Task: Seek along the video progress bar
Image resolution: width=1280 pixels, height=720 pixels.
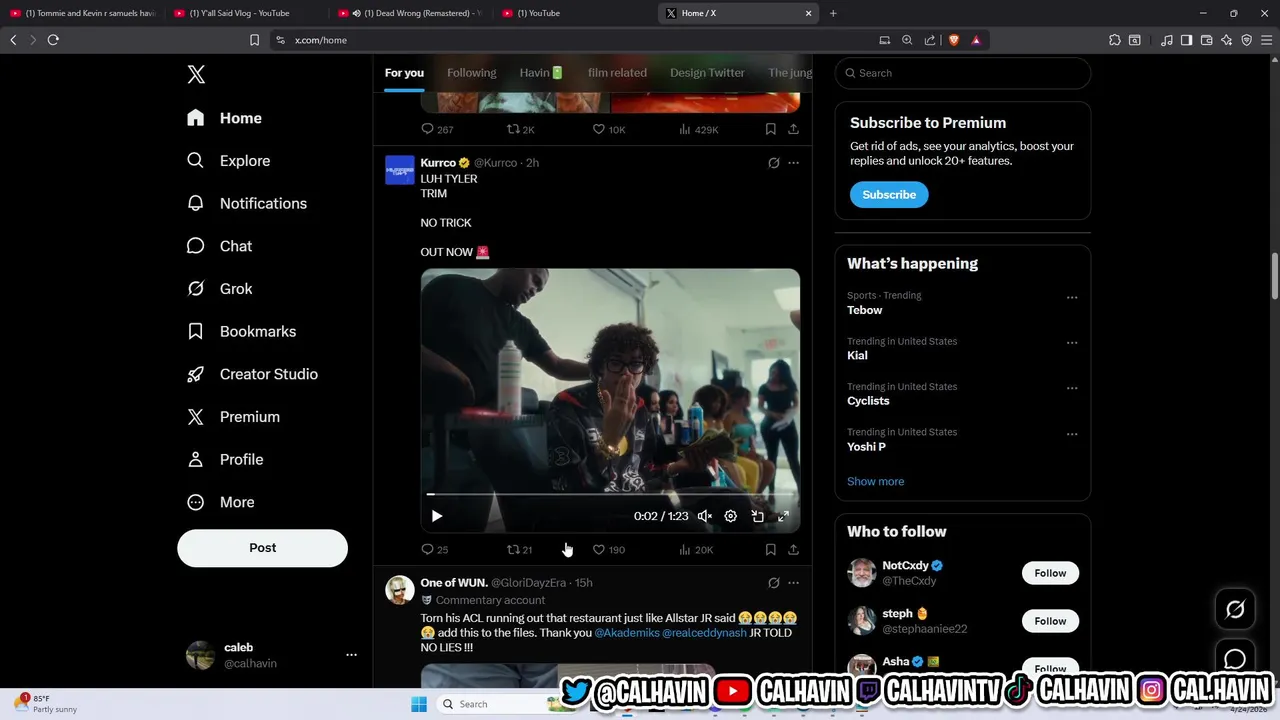Action: click(x=610, y=494)
